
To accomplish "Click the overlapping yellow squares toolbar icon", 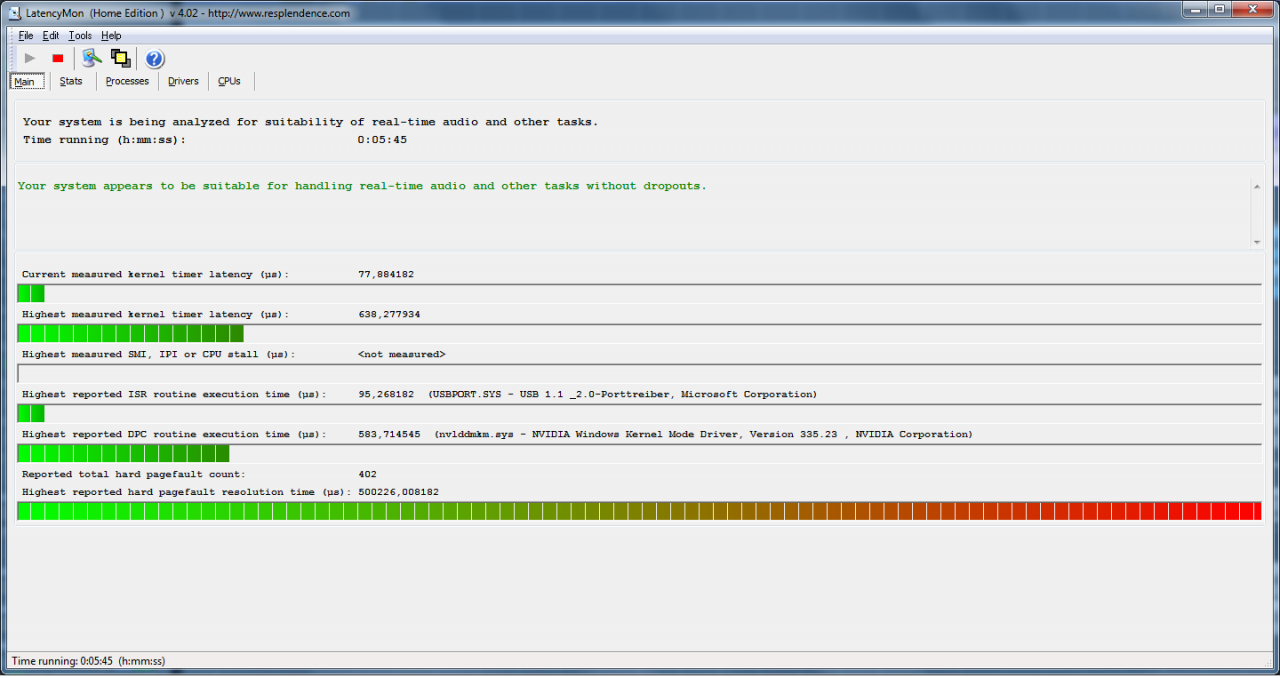I will (121, 59).
